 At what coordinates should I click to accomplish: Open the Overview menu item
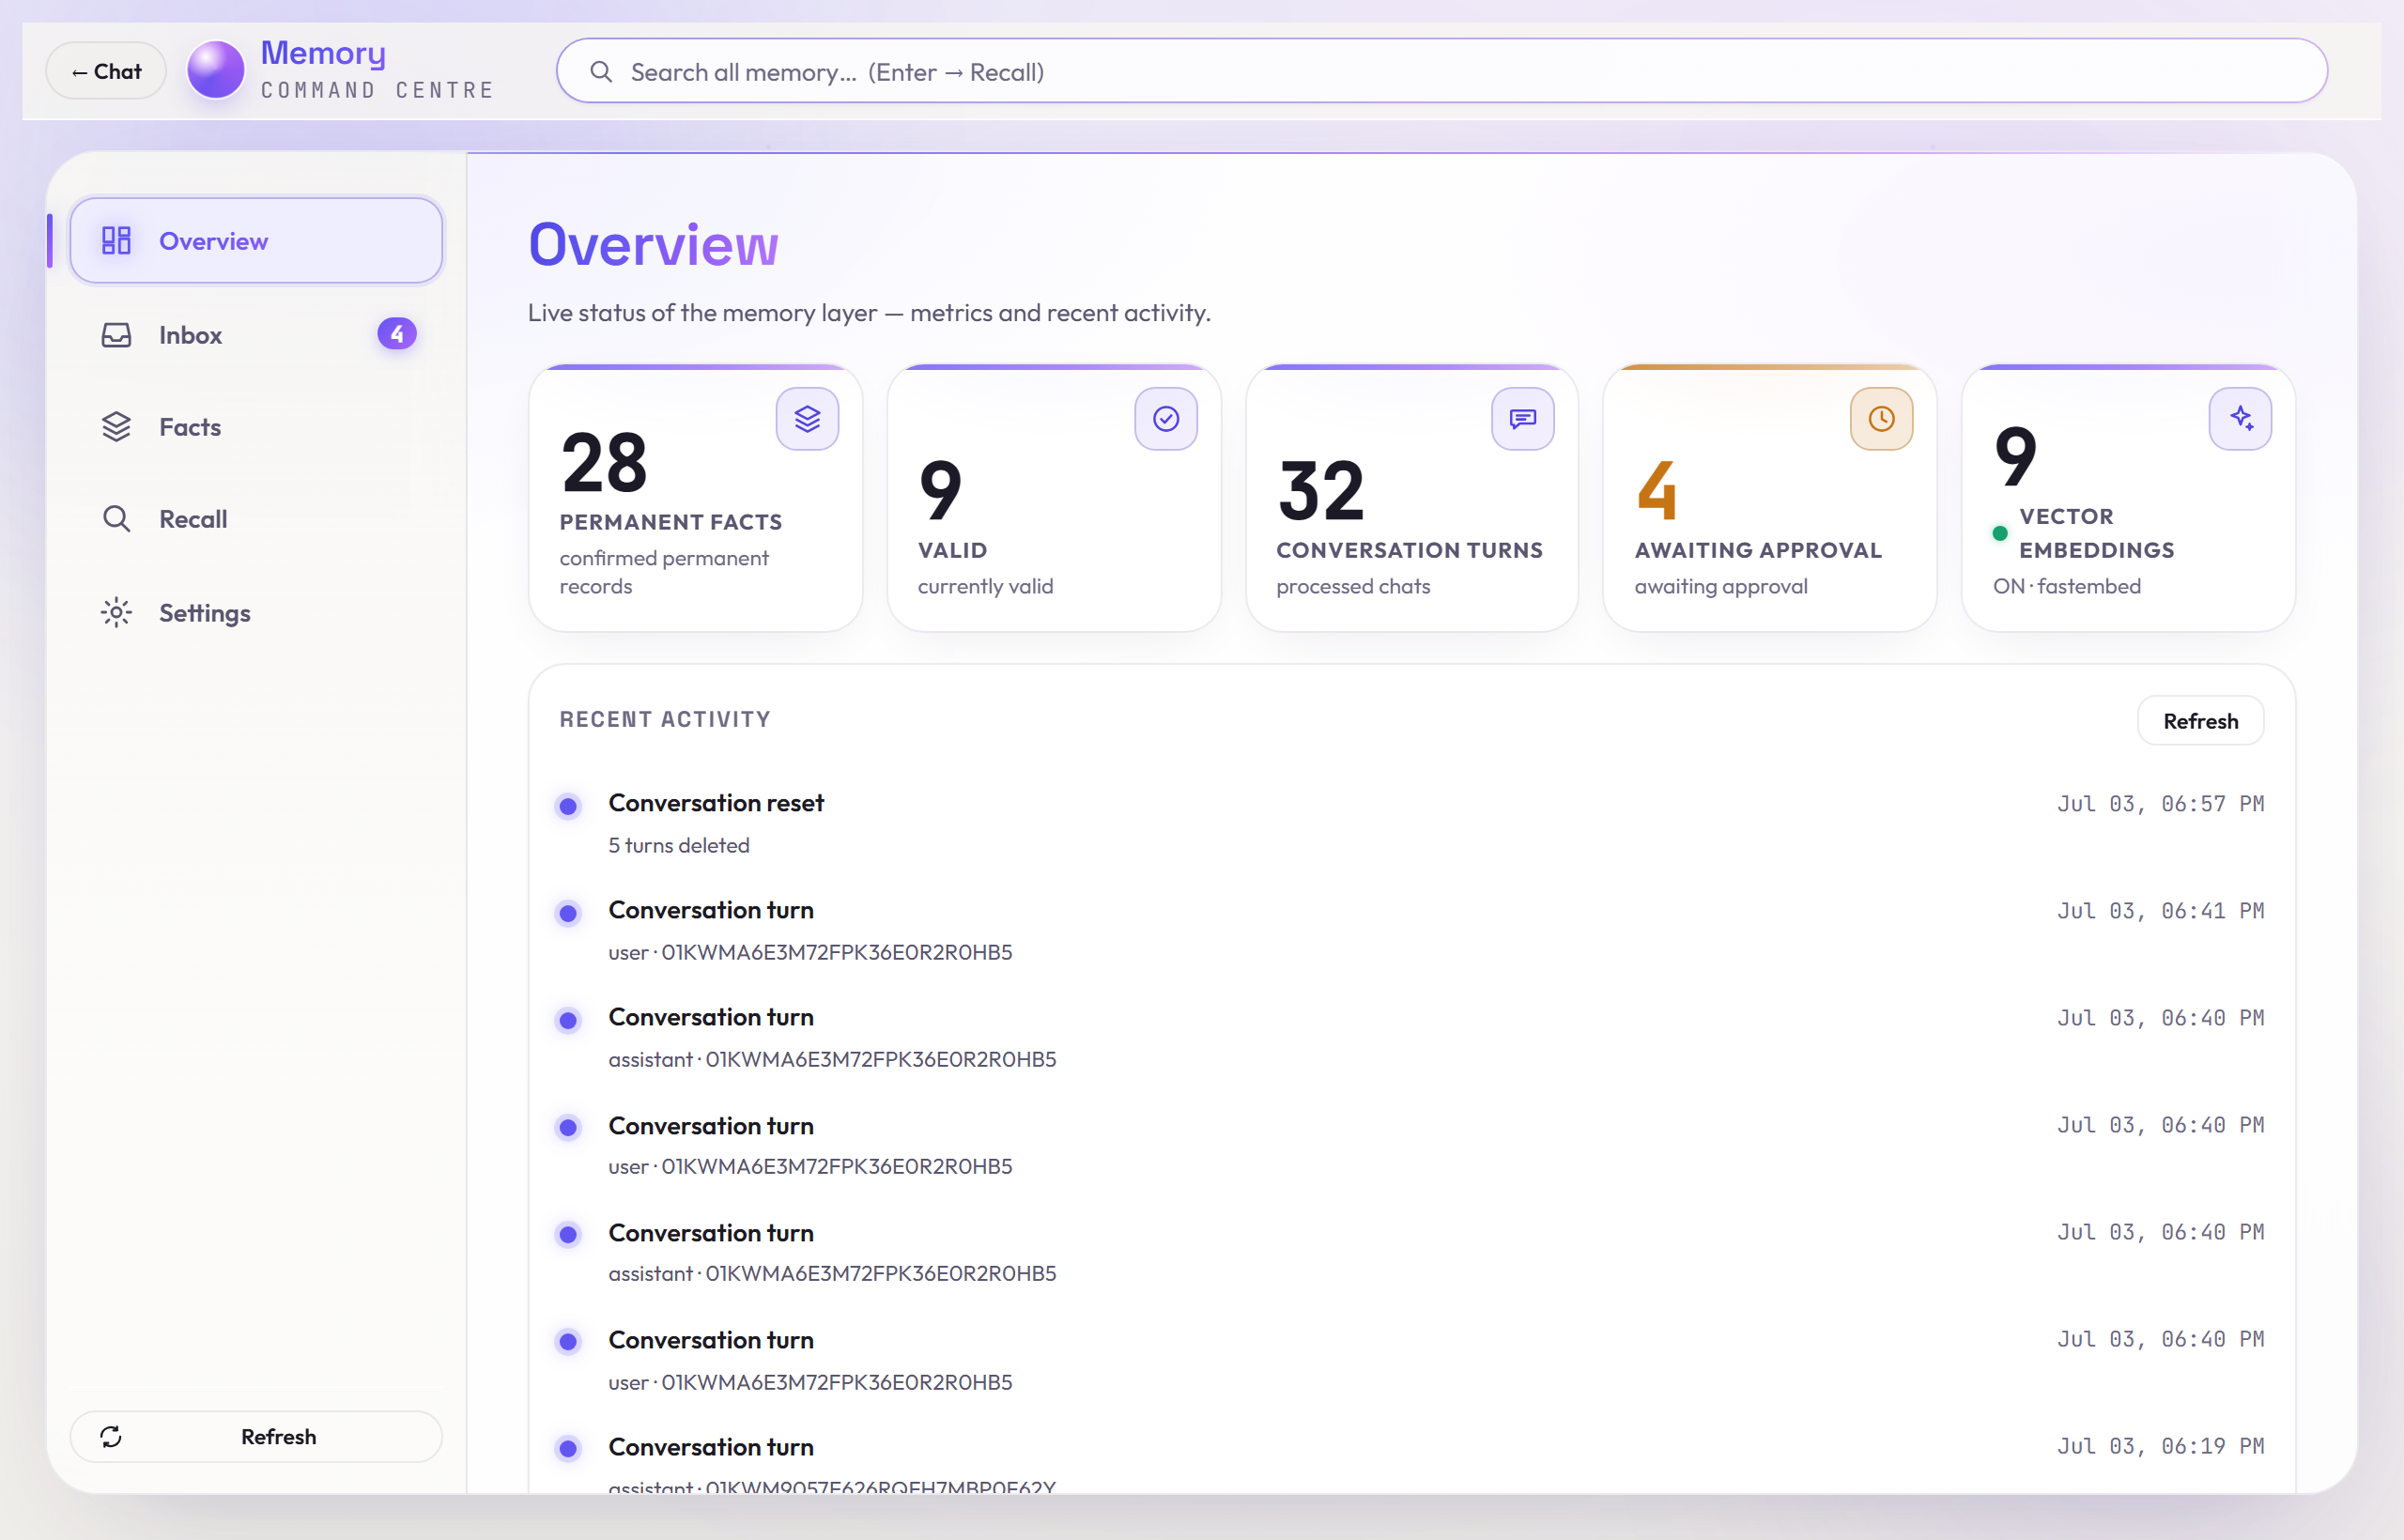point(256,241)
